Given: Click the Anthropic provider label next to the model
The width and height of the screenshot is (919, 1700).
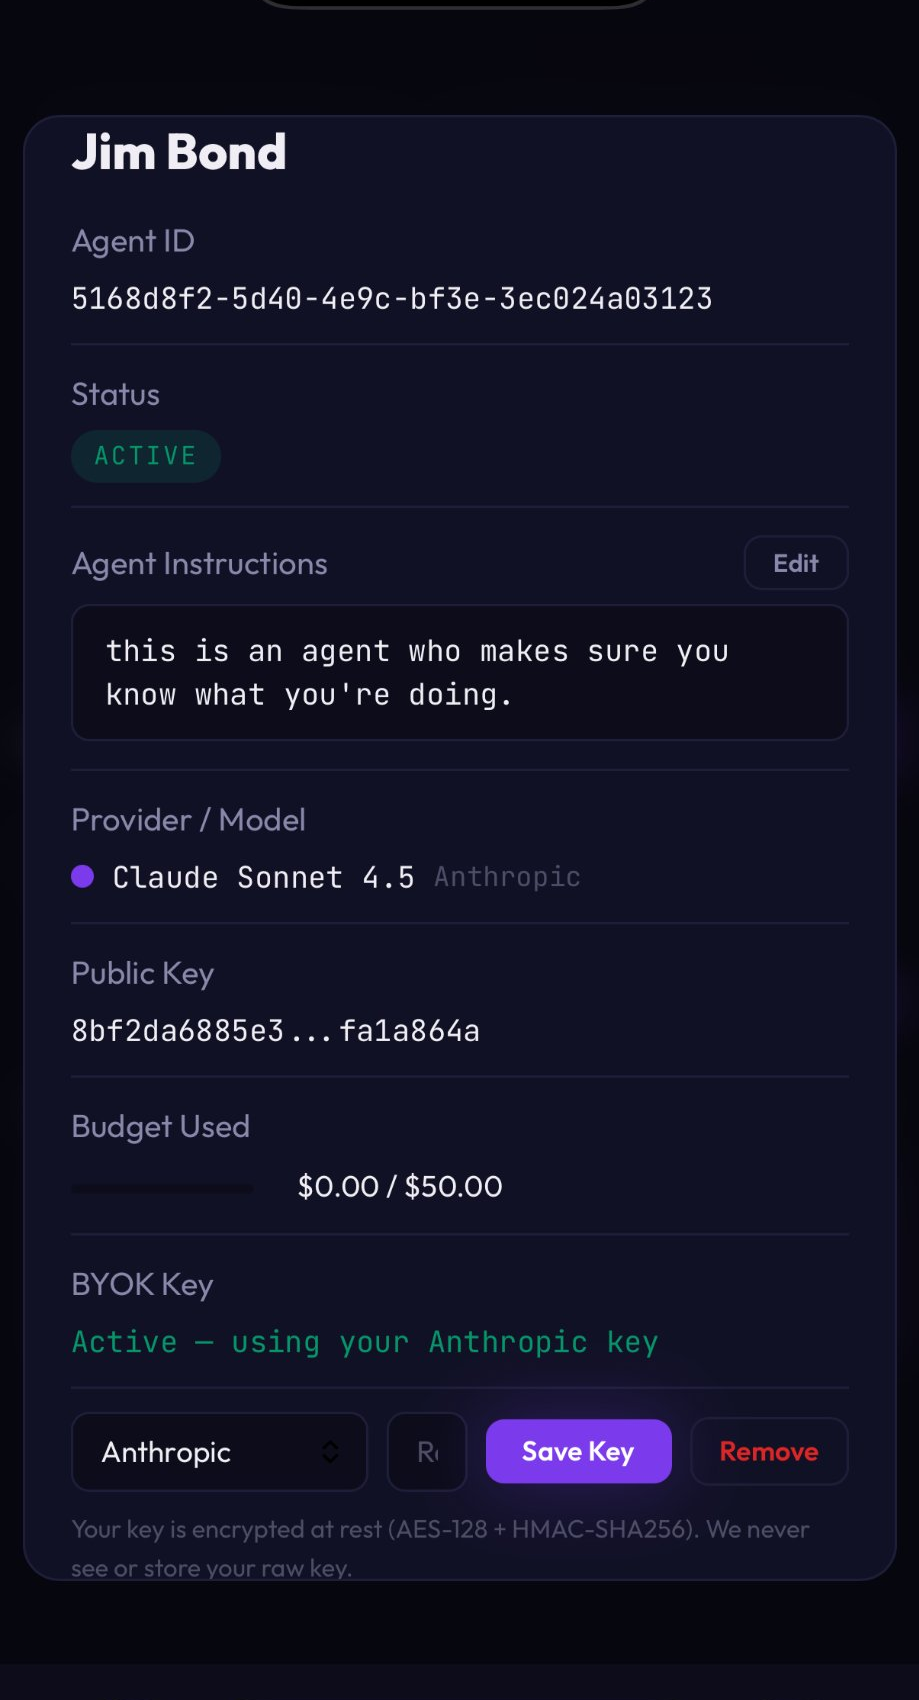Looking at the screenshot, I should 506,877.
